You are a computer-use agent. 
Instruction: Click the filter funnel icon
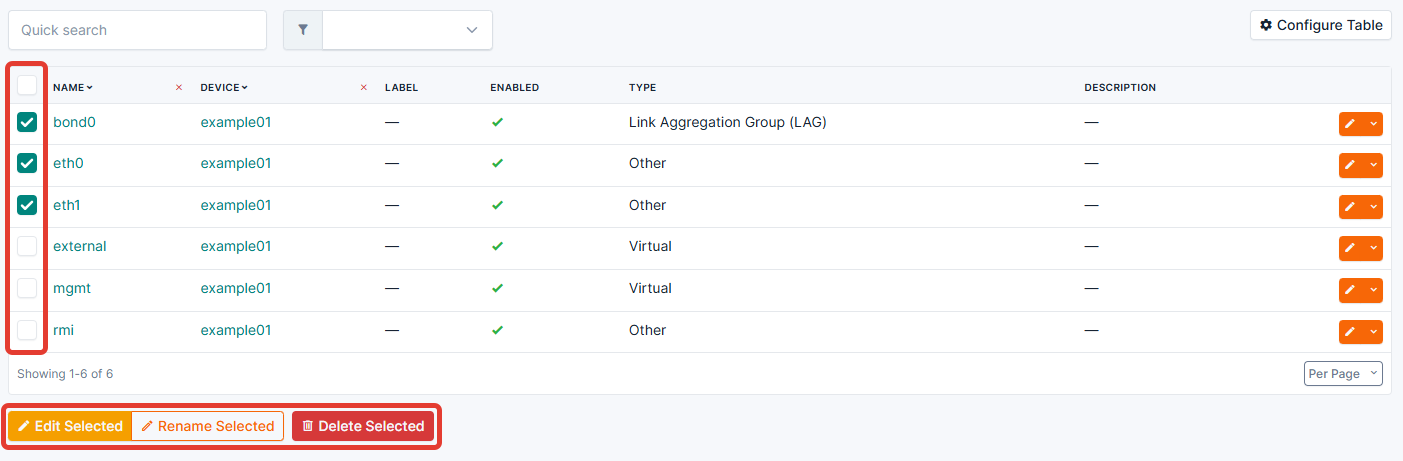click(303, 30)
